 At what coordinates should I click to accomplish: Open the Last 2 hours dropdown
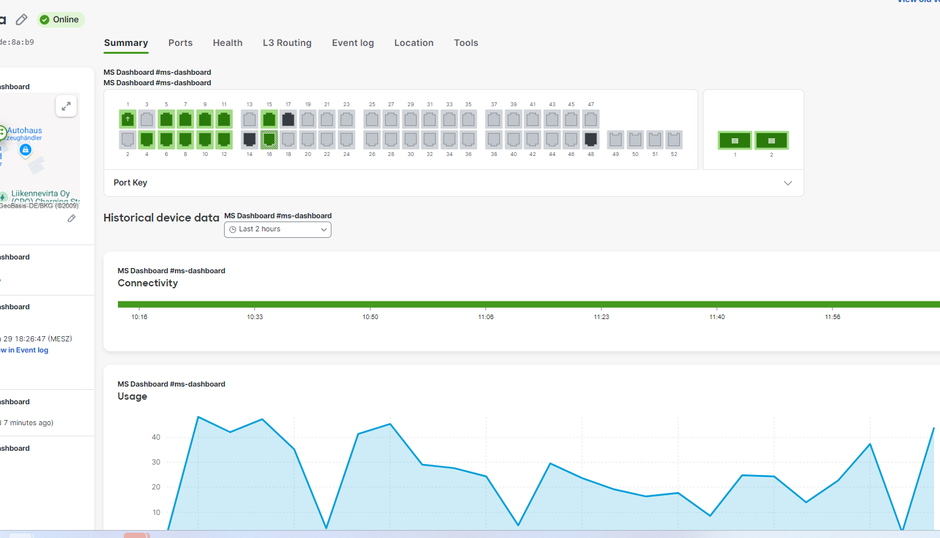pos(277,229)
